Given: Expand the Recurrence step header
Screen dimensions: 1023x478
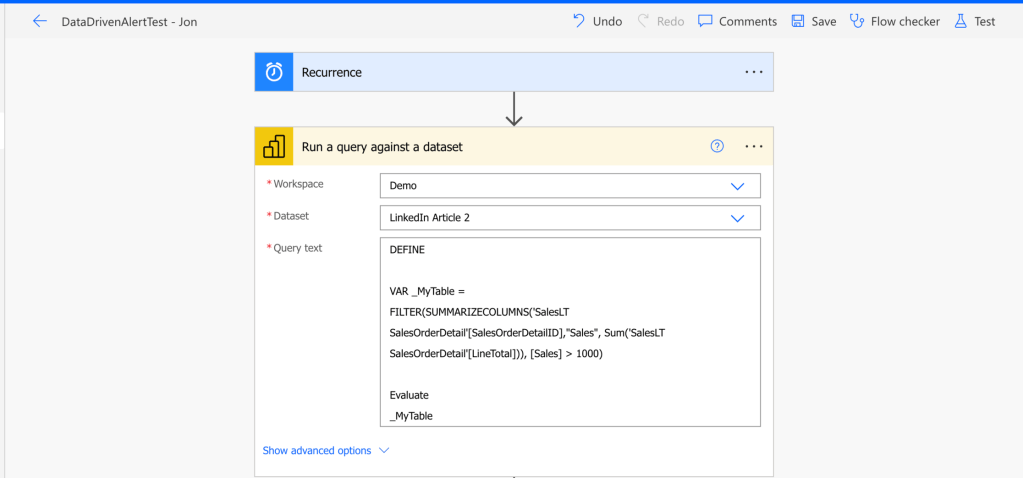Looking at the screenshot, I should (x=514, y=72).
